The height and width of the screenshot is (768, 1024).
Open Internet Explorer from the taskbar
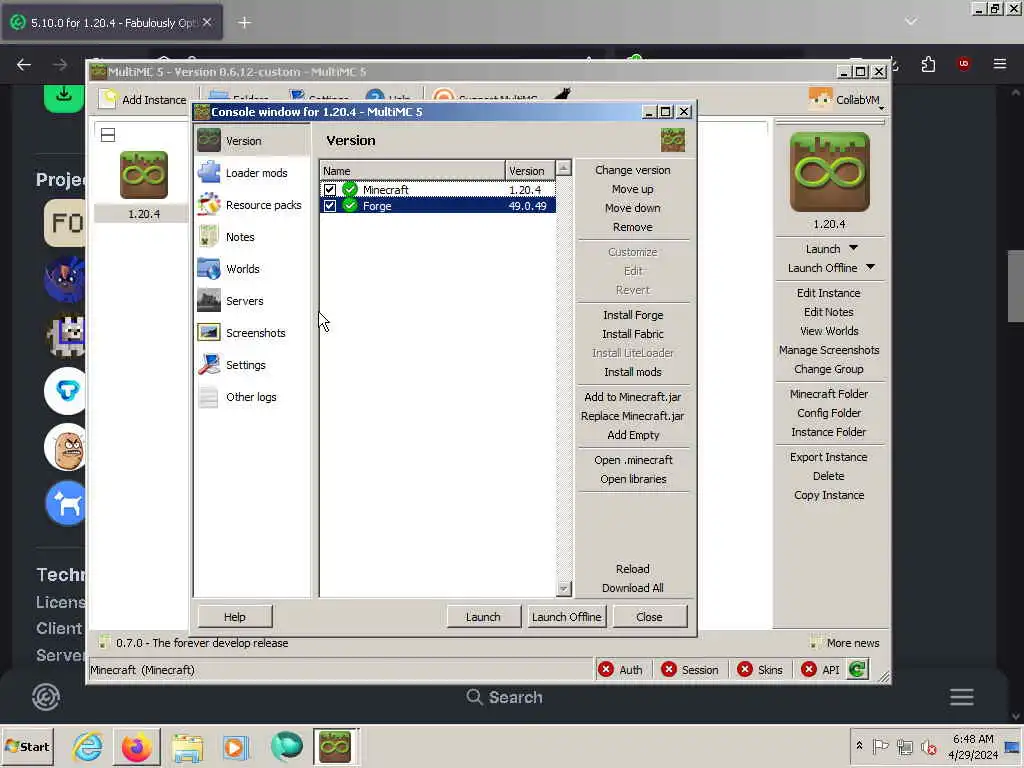coord(88,746)
